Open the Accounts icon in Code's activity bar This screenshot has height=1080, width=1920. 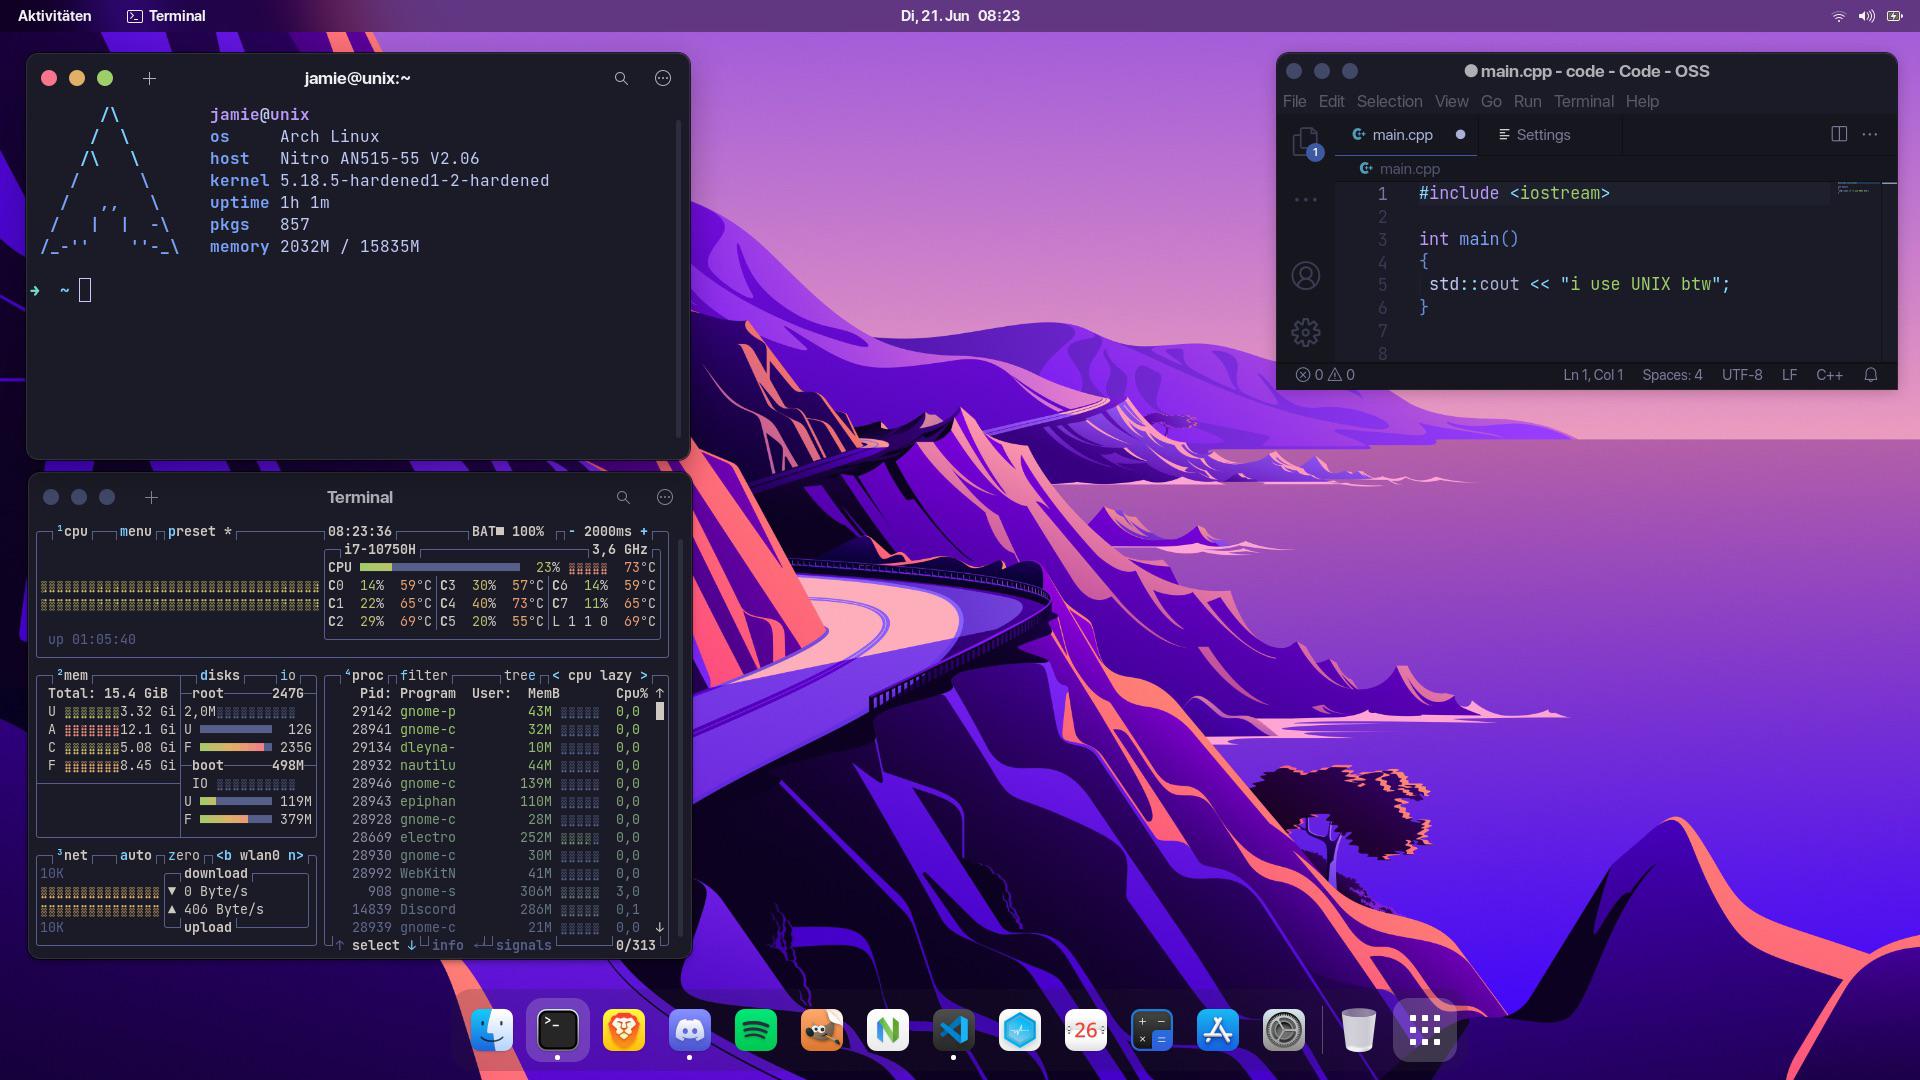pos(1306,276)
